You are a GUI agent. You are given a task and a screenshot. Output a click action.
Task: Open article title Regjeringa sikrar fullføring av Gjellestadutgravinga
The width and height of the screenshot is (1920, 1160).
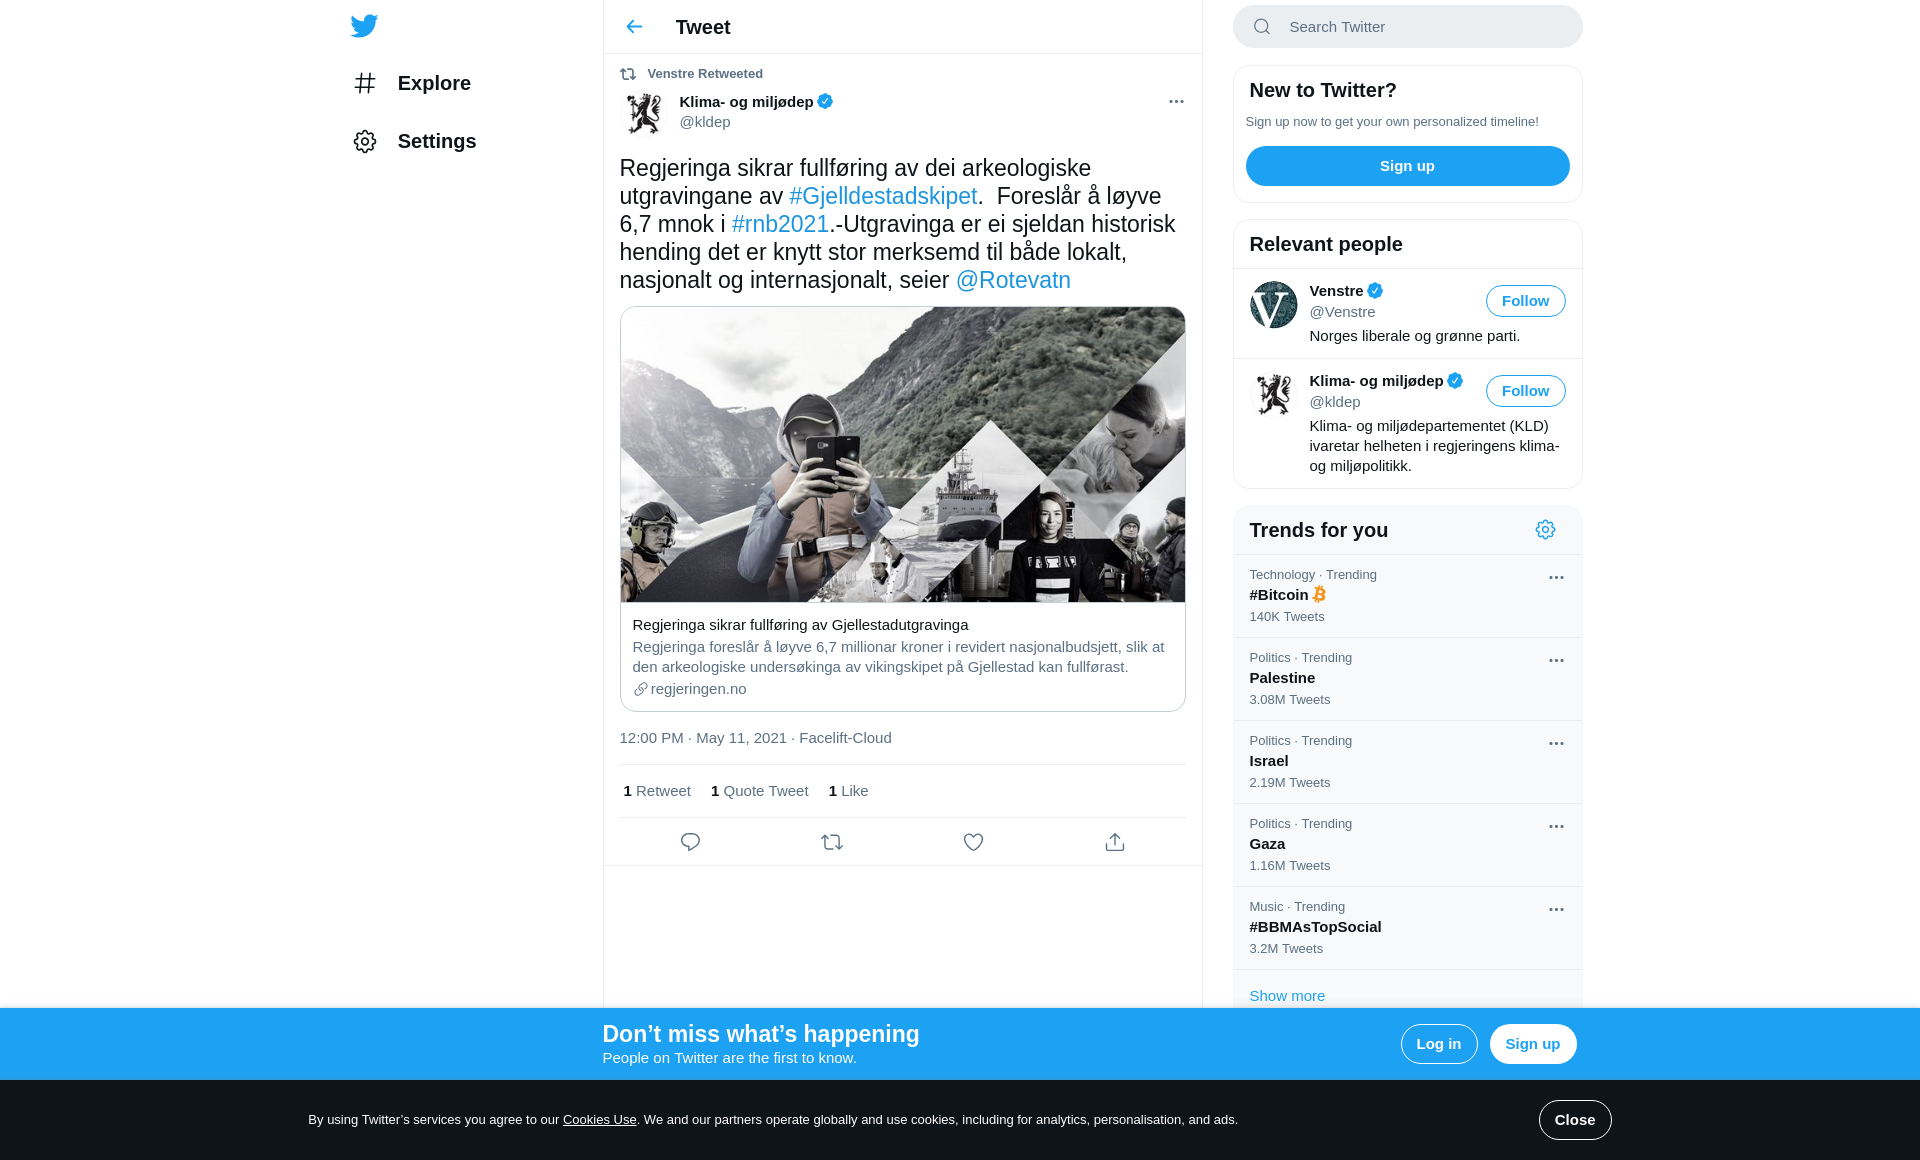pos(800,625)
